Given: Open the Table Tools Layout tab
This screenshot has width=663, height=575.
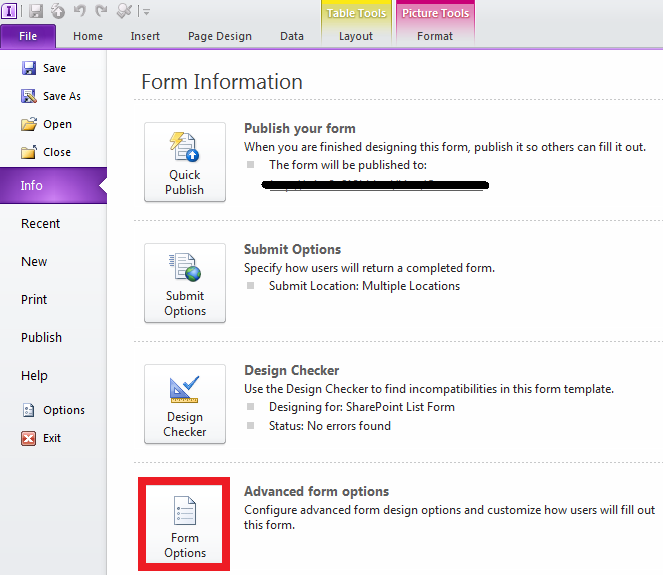Looking at the screenshot, I should [x=356, y=36].
